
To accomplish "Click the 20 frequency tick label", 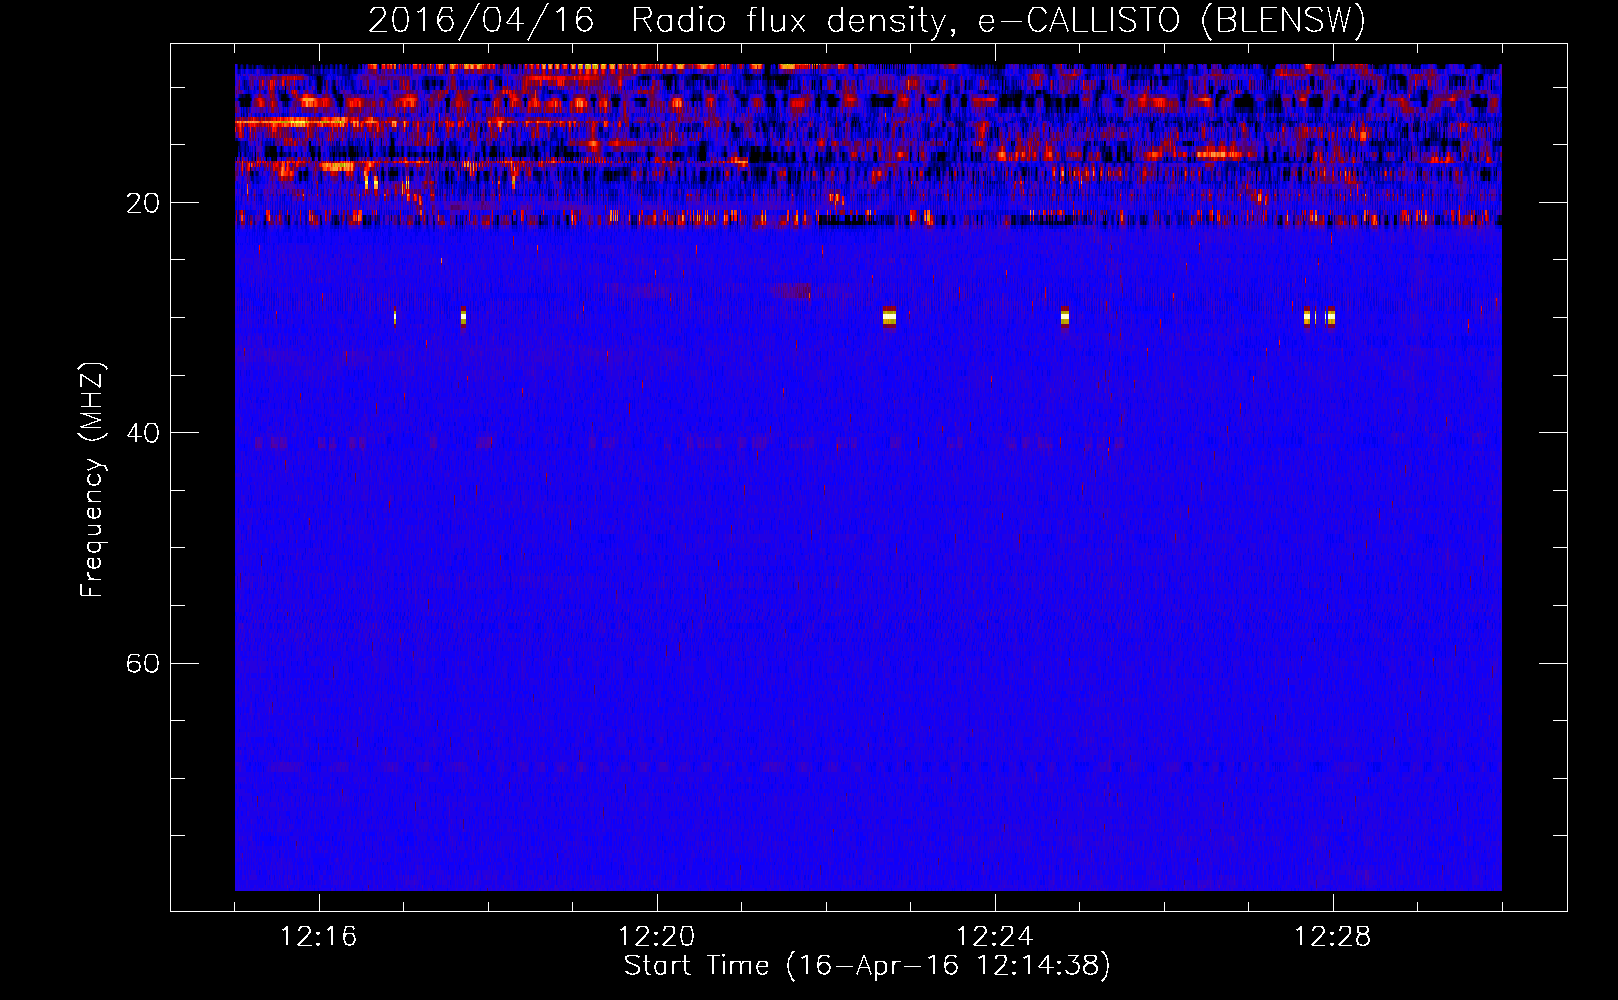I will tap(142, 204).
